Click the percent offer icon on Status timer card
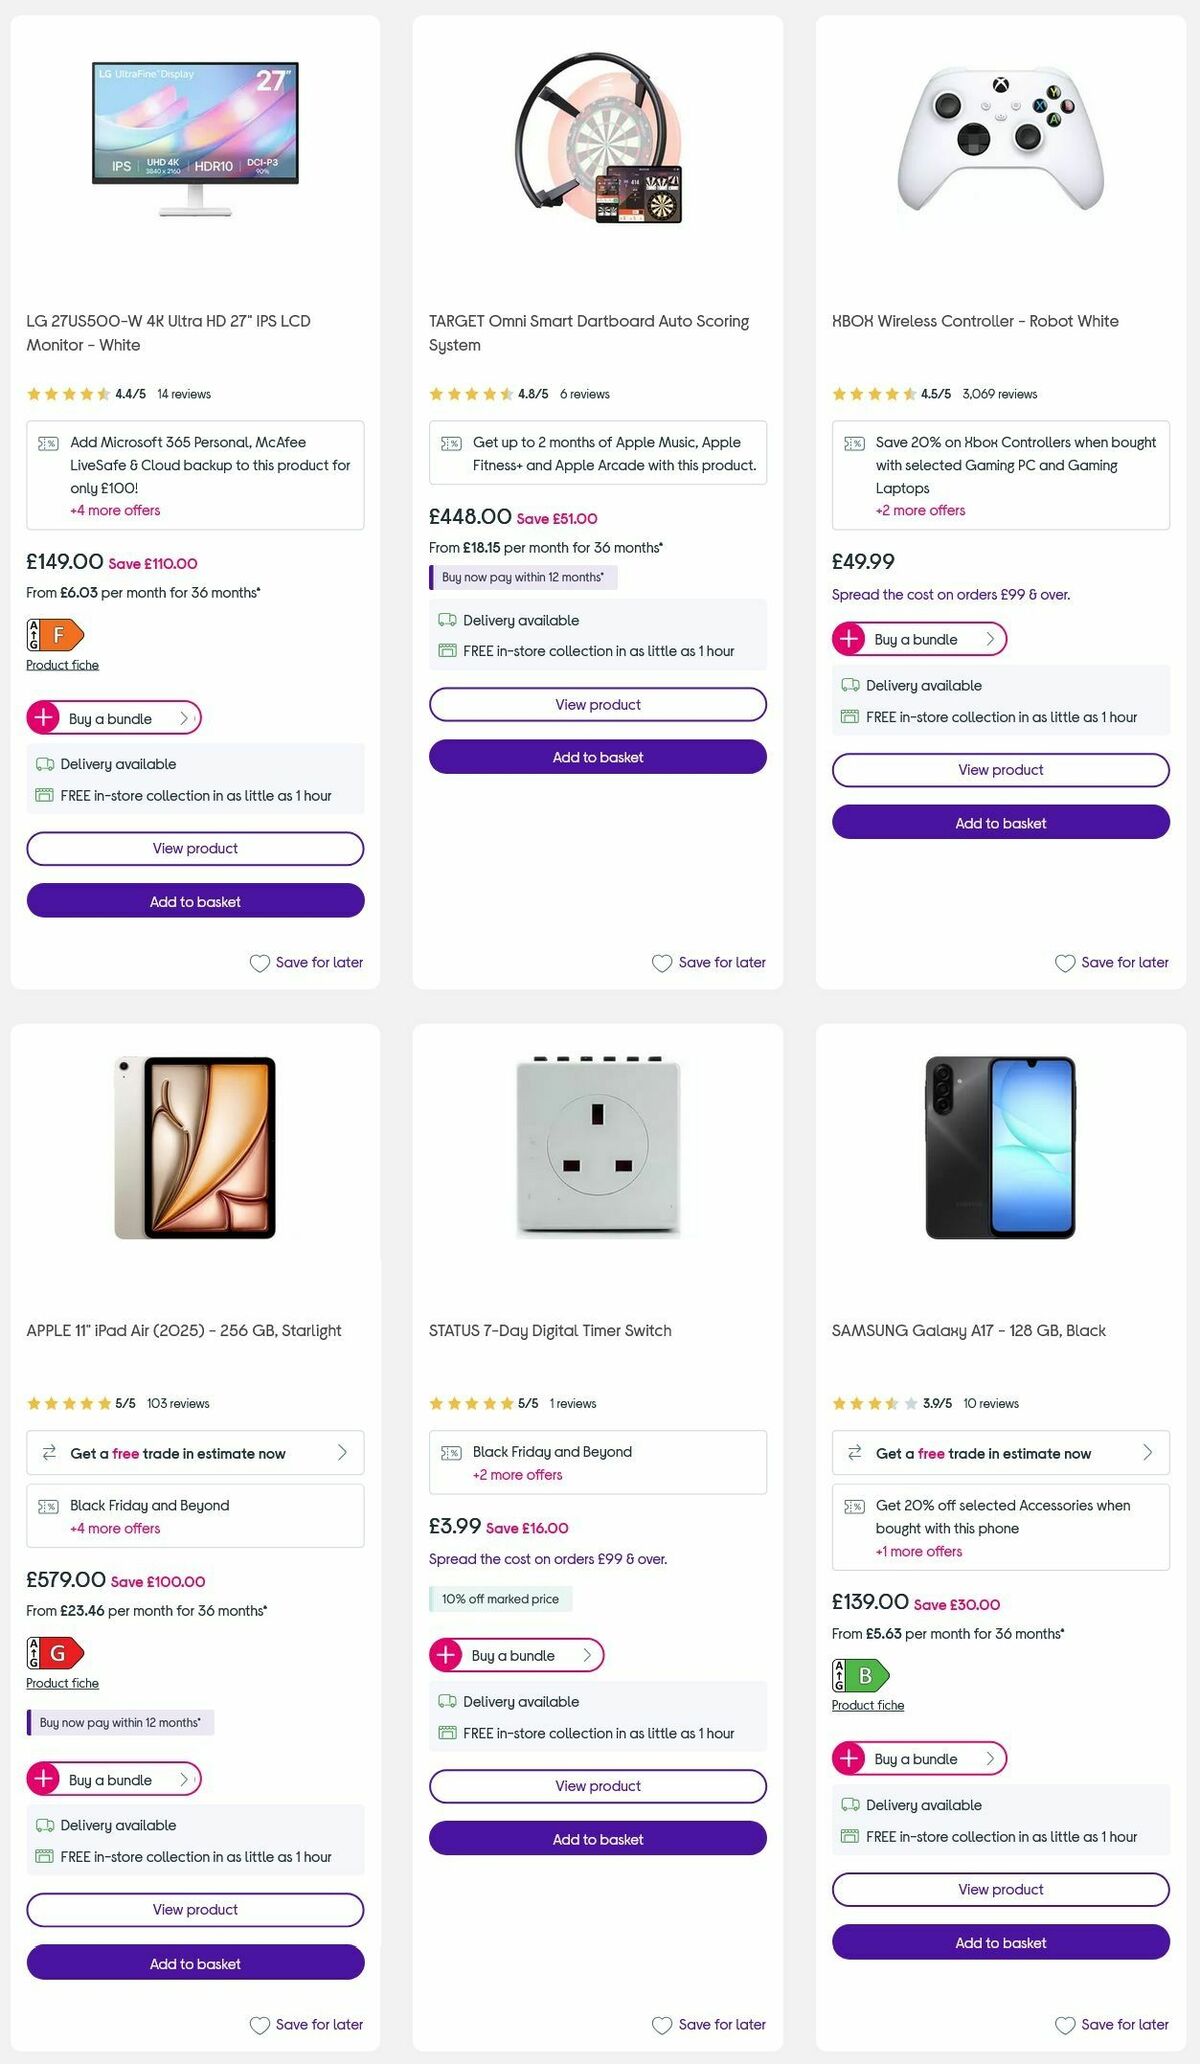1200x2064 pixels. point(451,1451)
